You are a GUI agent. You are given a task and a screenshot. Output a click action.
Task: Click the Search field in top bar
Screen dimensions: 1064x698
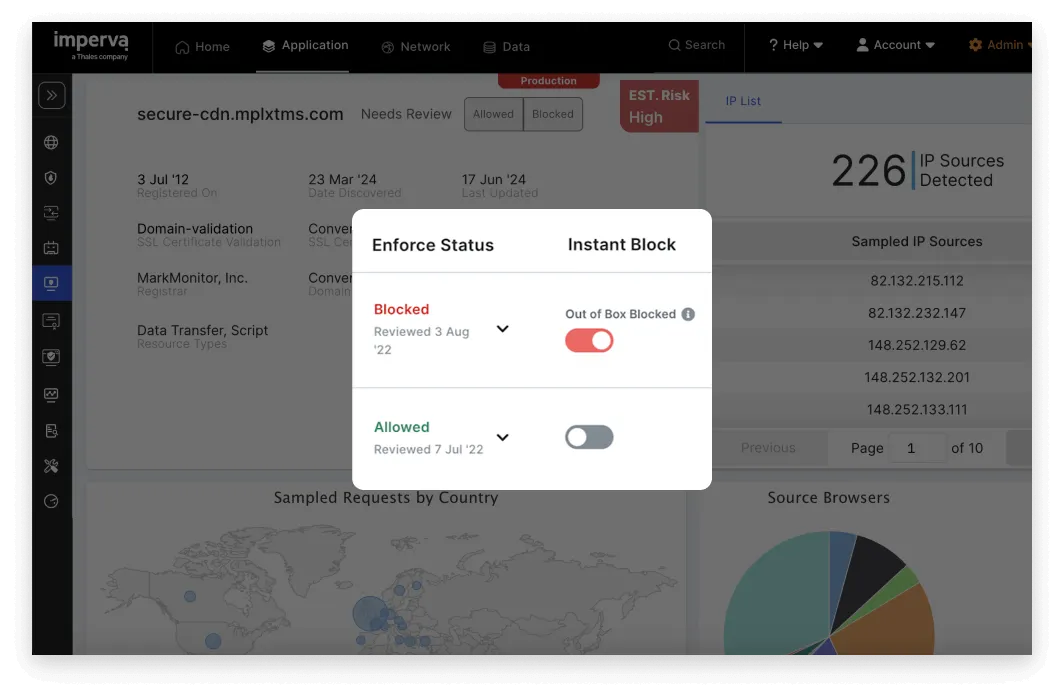697,45
